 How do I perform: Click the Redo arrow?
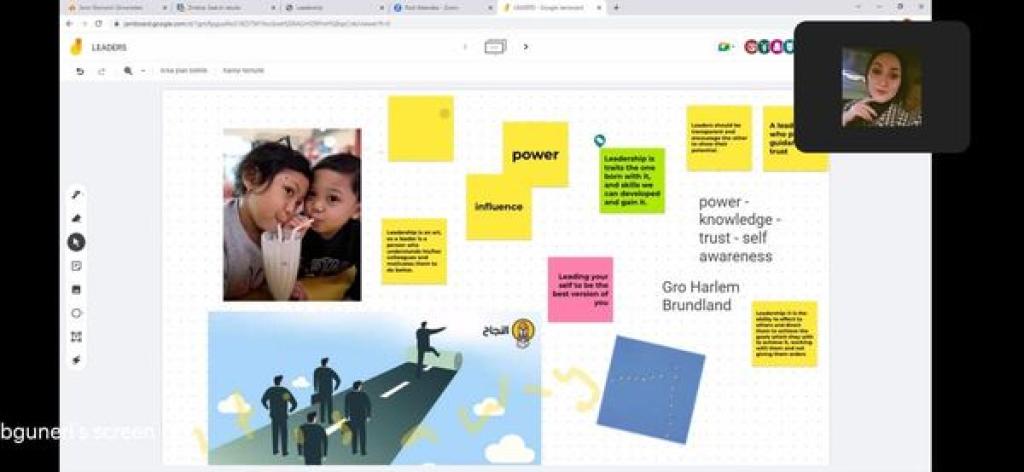point(101,71)
